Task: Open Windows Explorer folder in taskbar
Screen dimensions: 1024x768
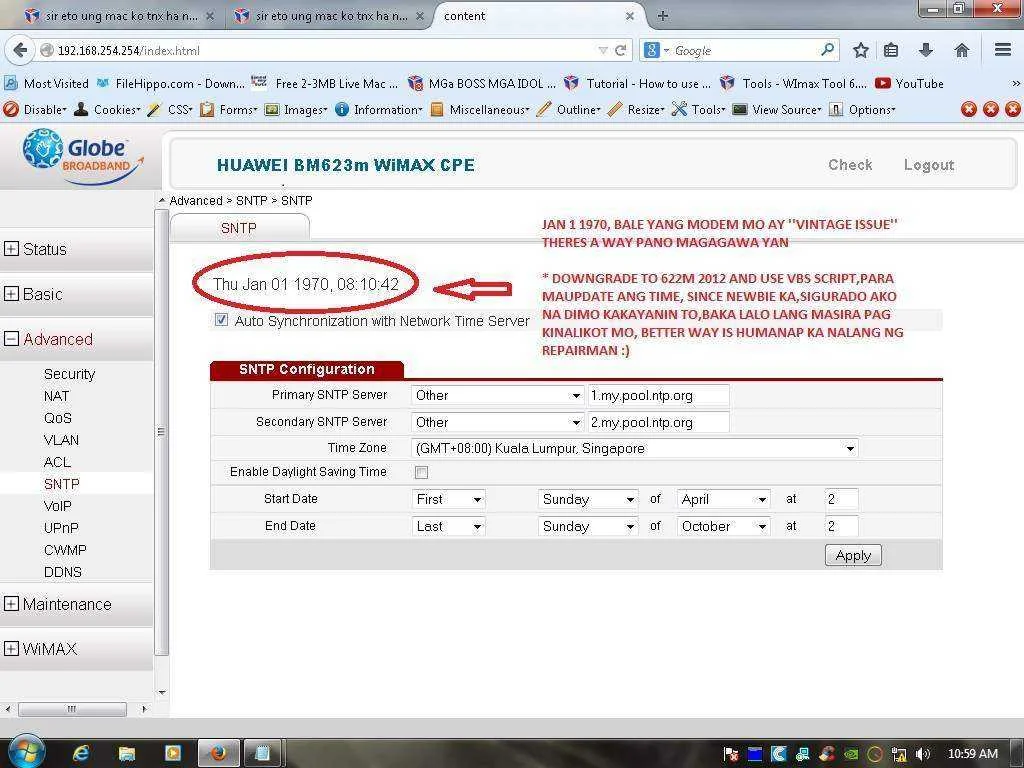Action: tap(127, 754)
